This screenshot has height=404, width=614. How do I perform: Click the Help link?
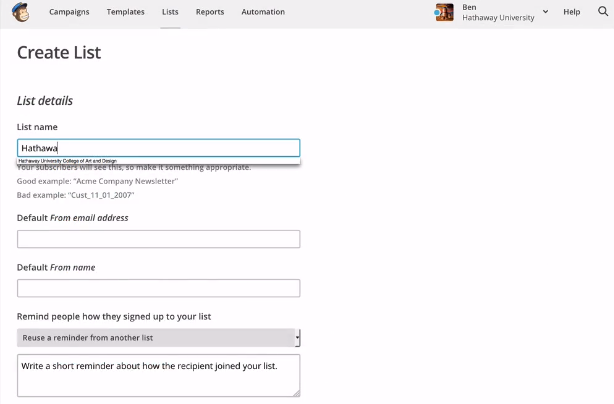[572, 12]
